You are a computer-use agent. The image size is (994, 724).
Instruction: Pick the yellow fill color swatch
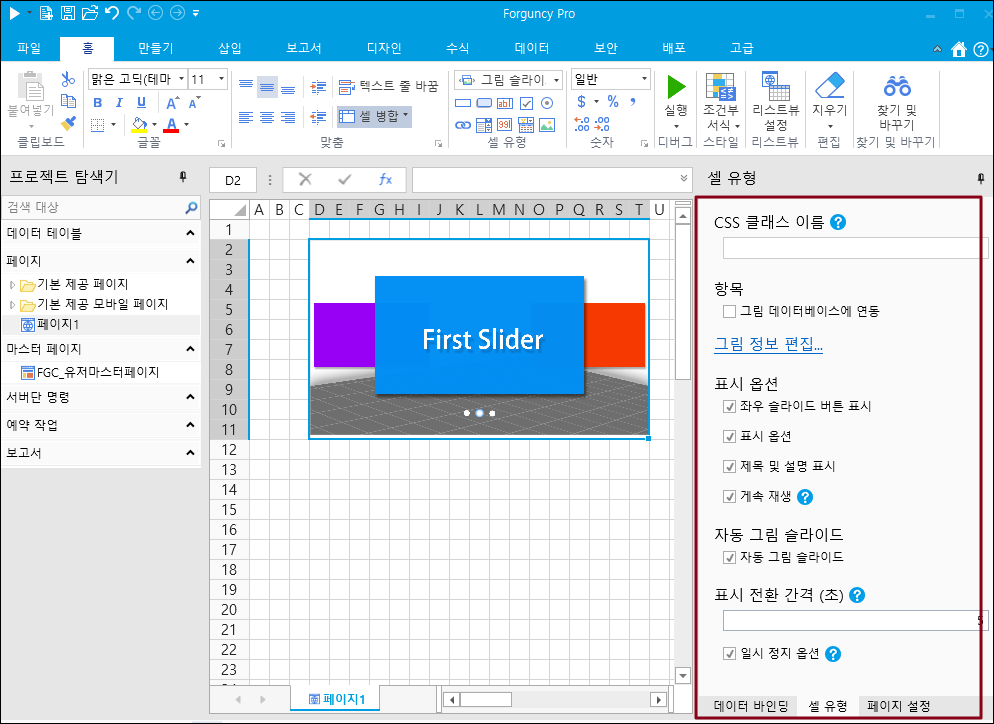140,125
